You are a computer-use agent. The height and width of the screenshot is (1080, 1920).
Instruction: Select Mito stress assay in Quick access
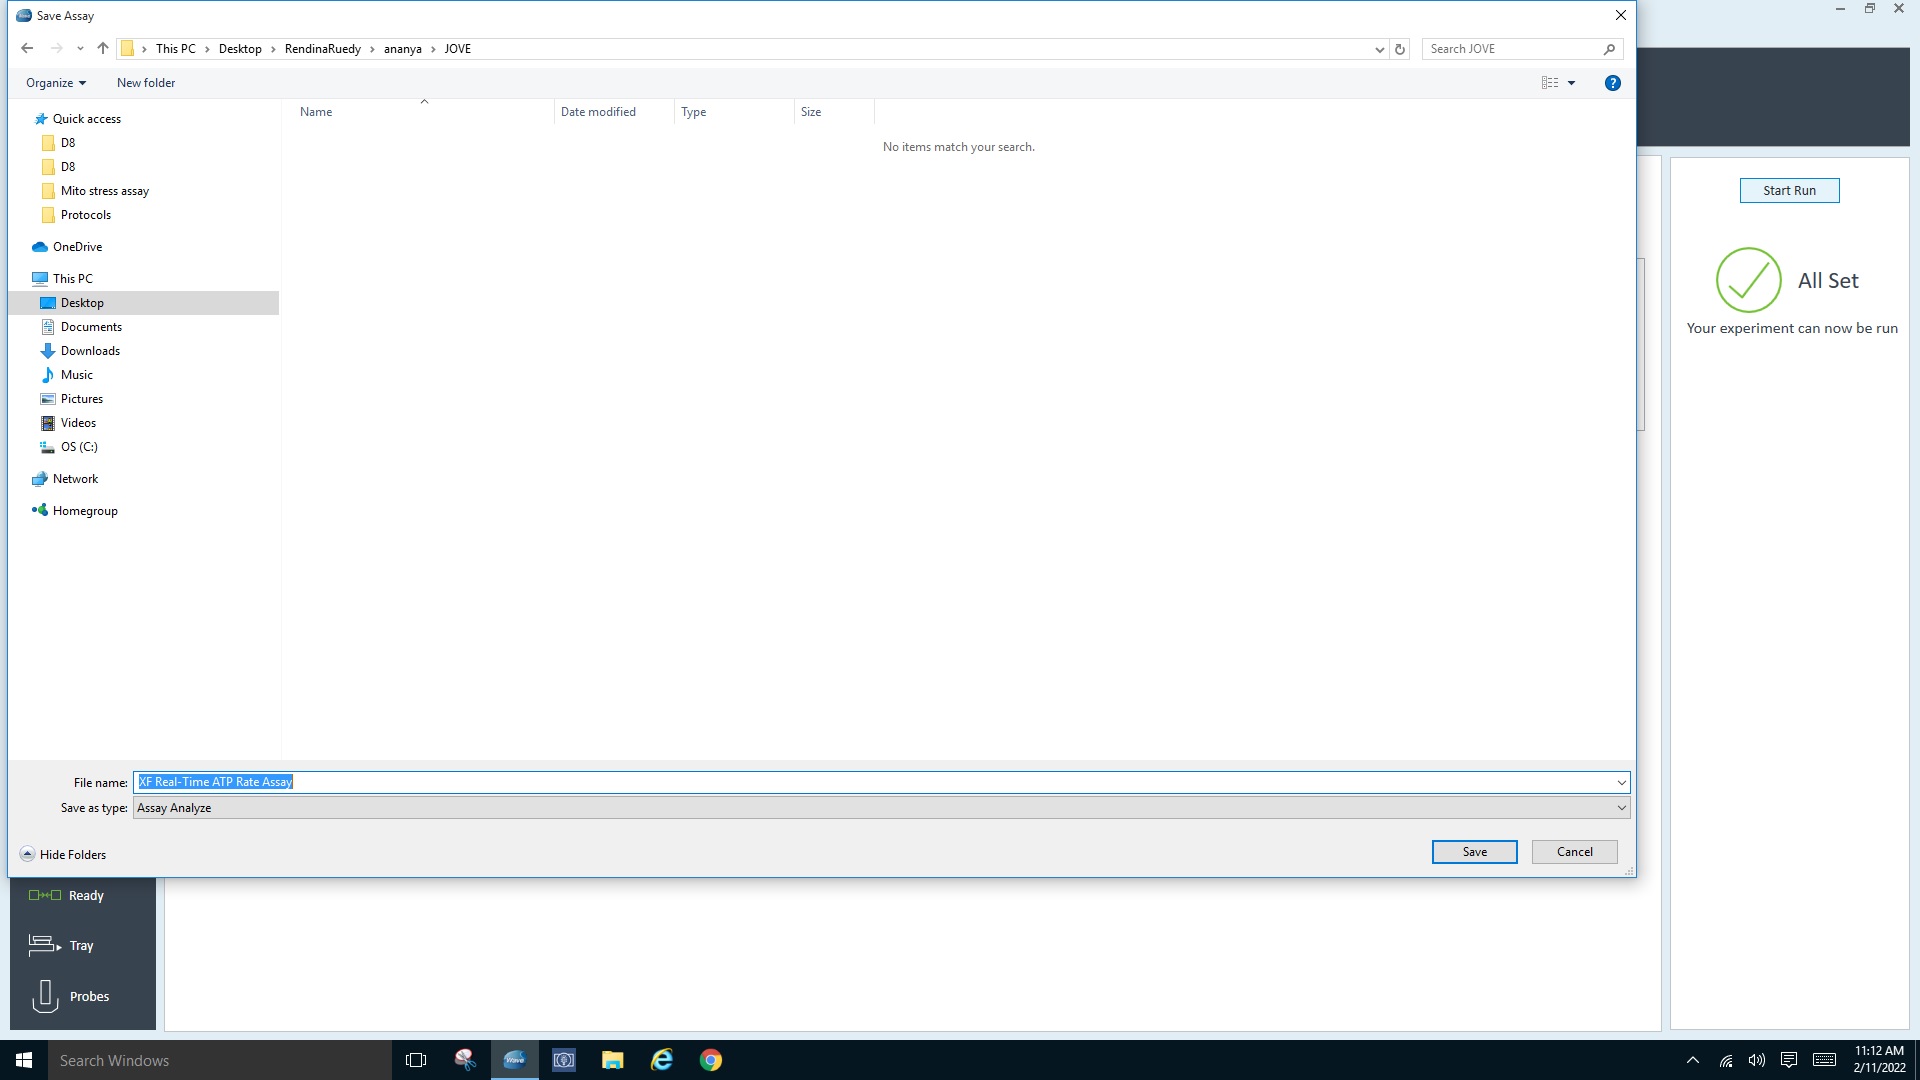104,191
